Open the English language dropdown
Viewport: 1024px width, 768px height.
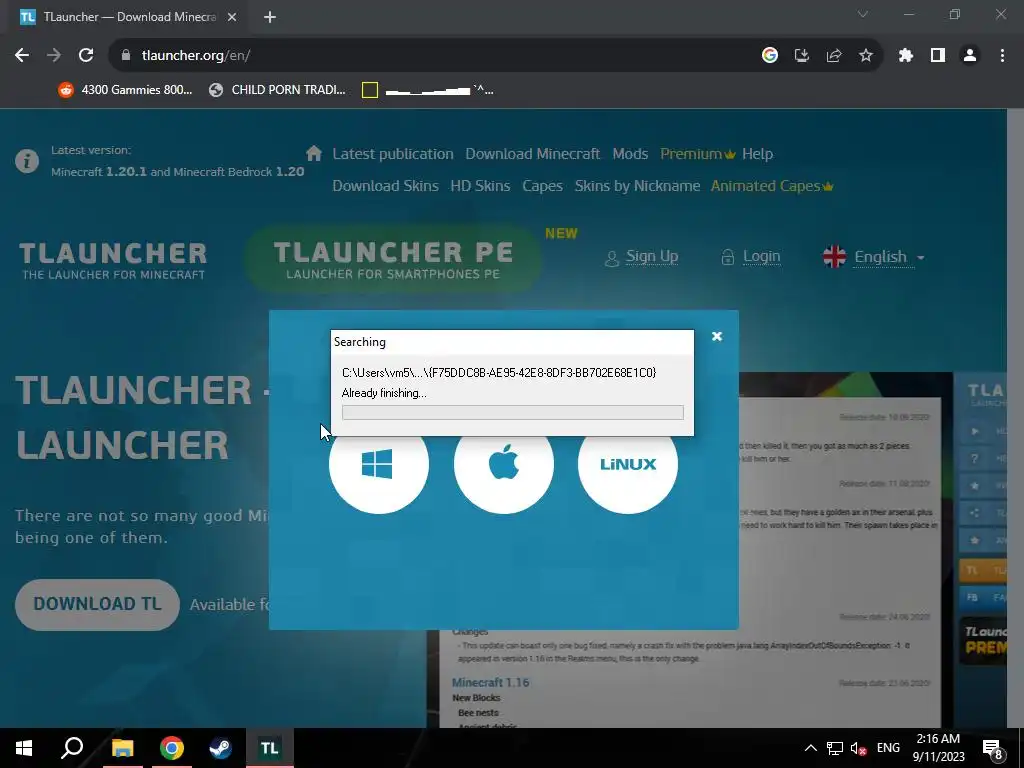click(x=874, y=257)
